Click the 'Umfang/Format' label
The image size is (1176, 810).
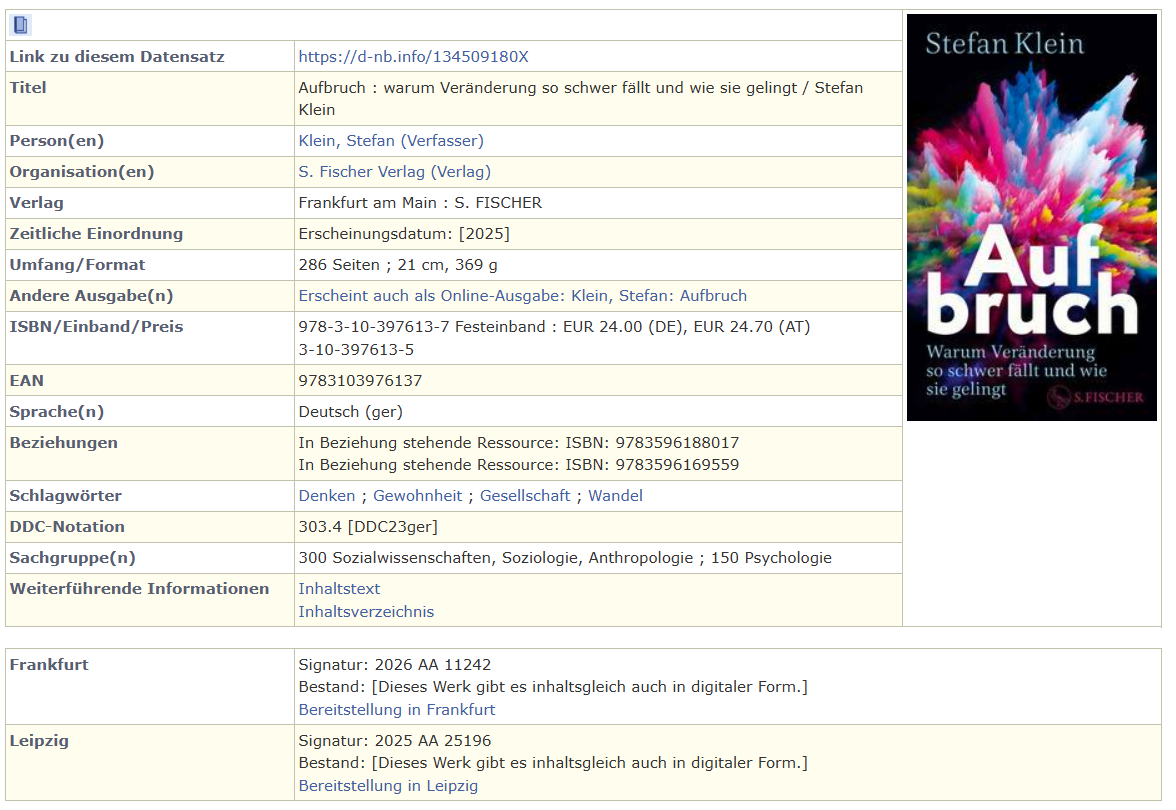tap(77, 265)
